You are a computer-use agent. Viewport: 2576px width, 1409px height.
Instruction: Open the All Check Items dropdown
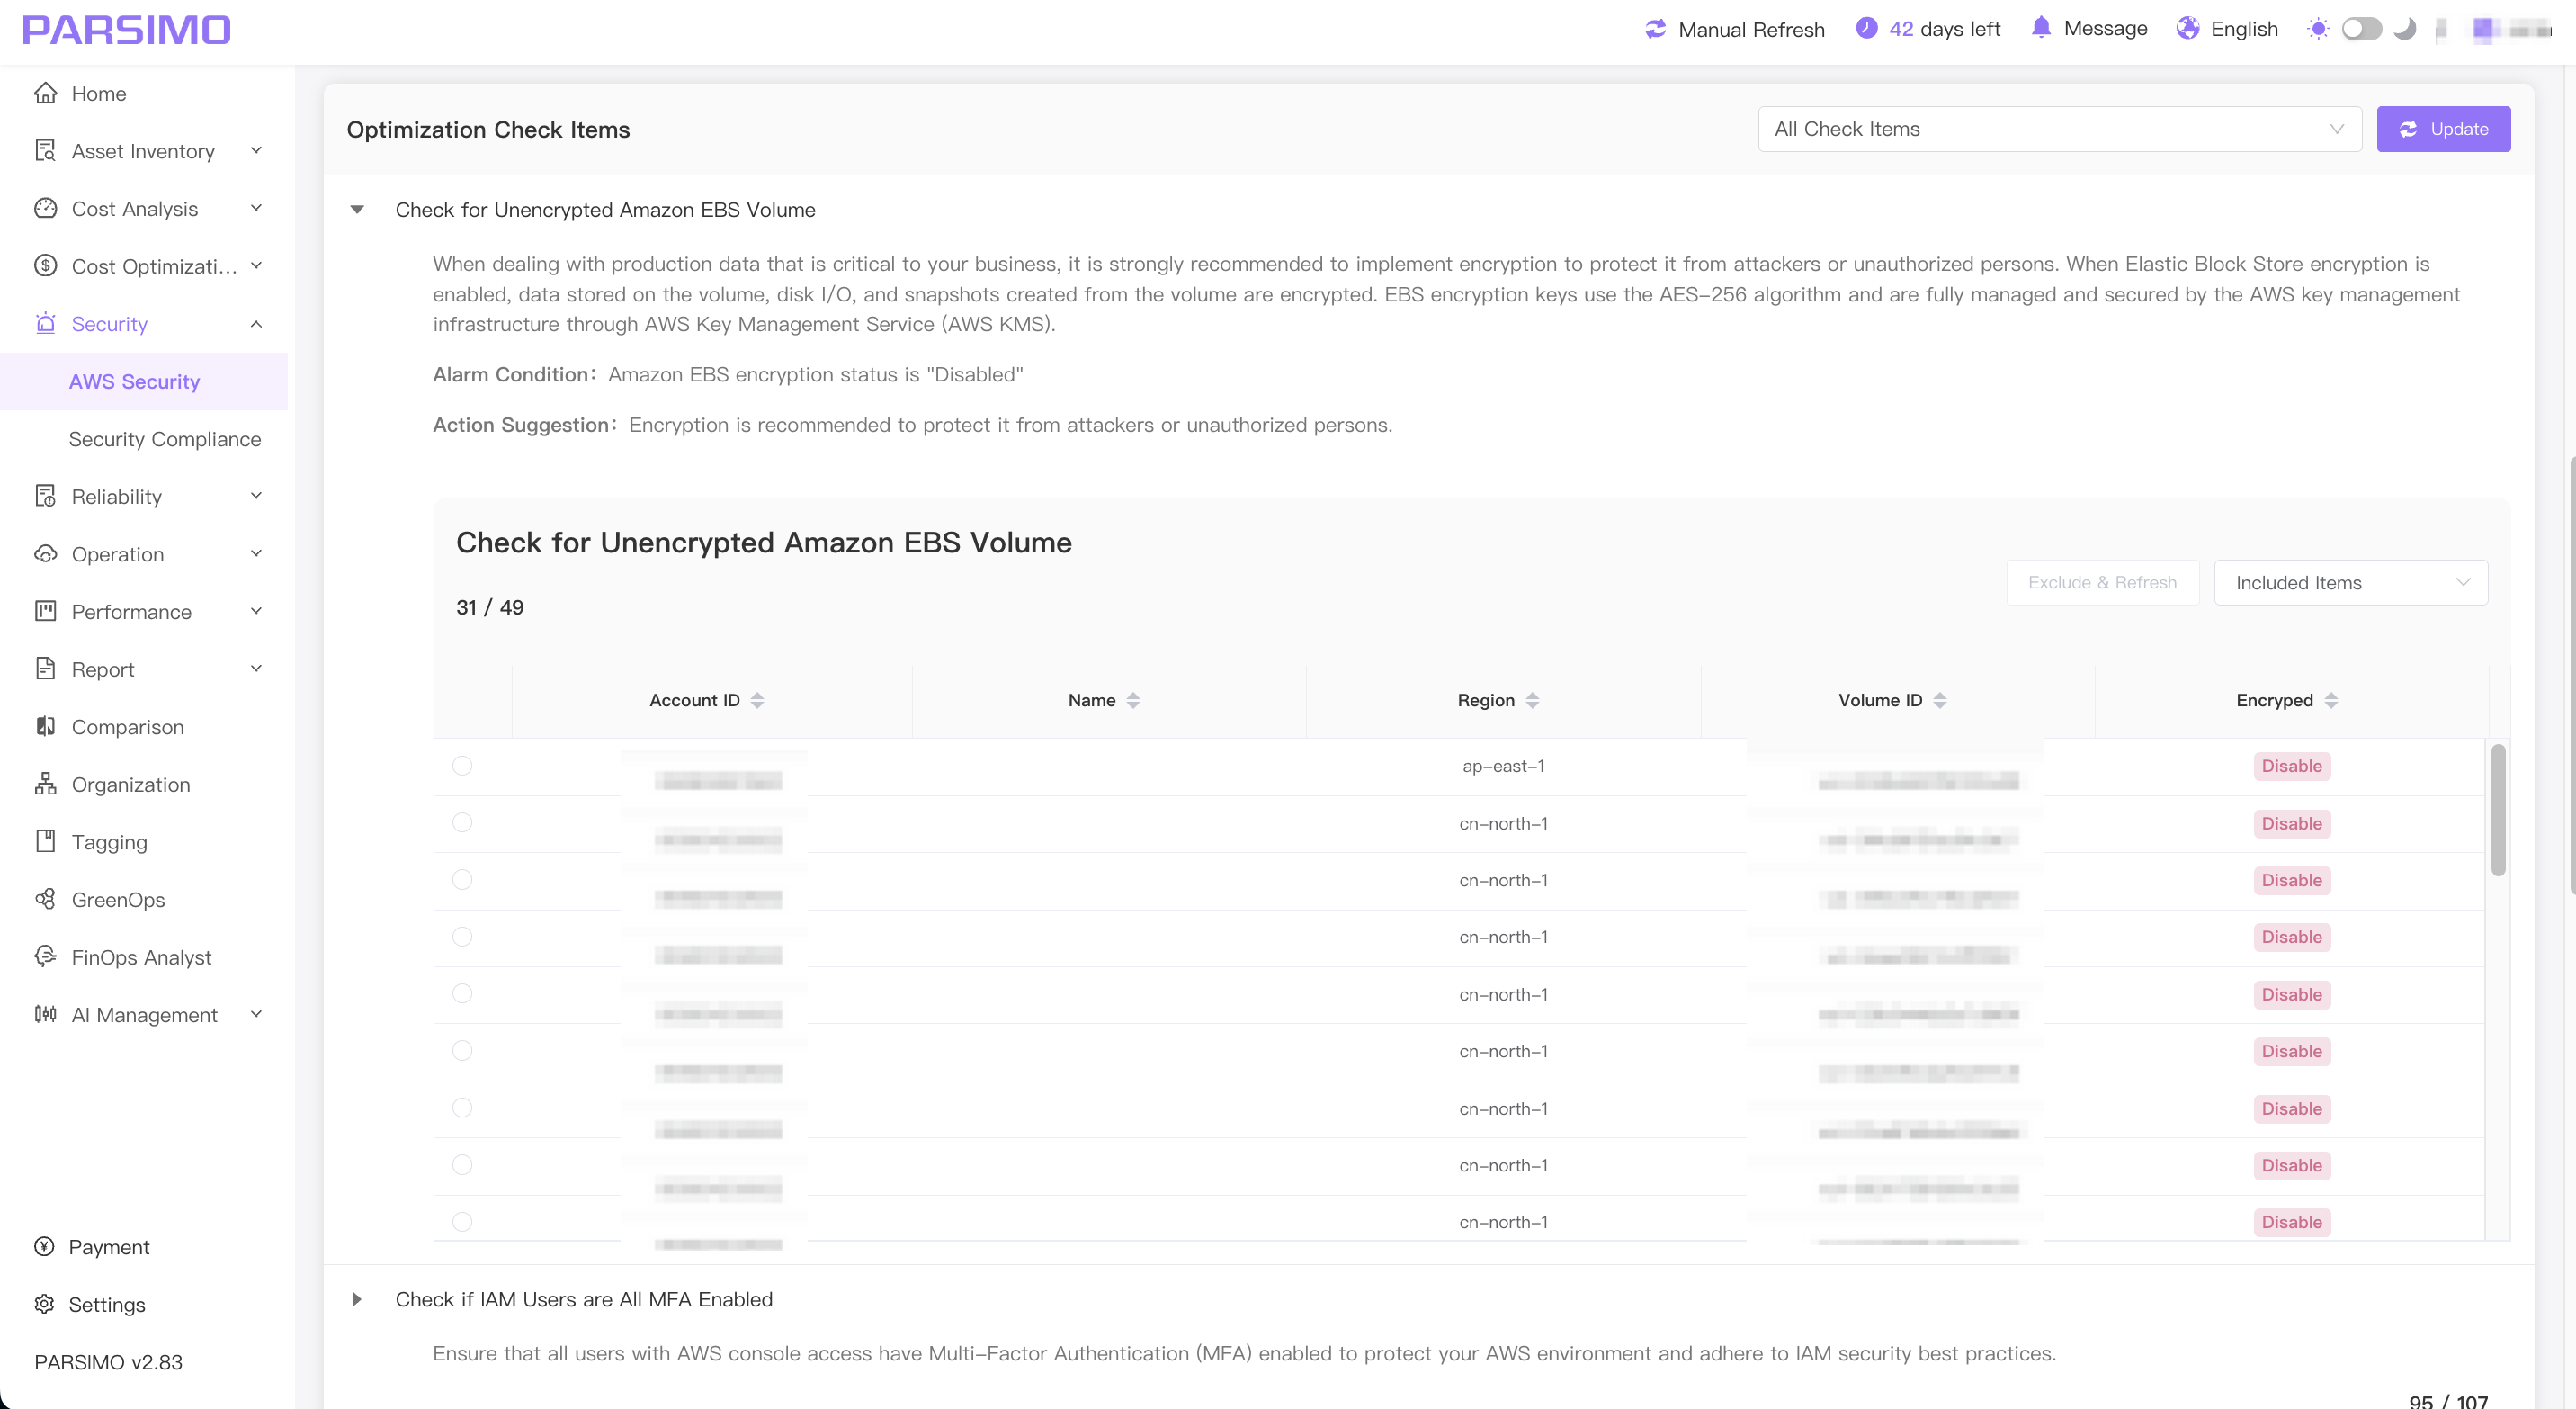click(x=2059, y=129)
